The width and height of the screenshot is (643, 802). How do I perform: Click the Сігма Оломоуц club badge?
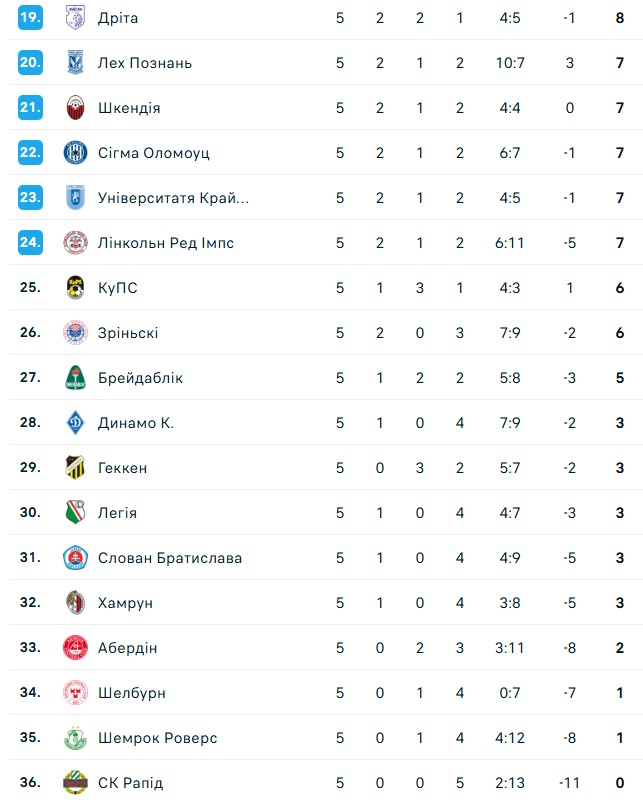(75, 153)
